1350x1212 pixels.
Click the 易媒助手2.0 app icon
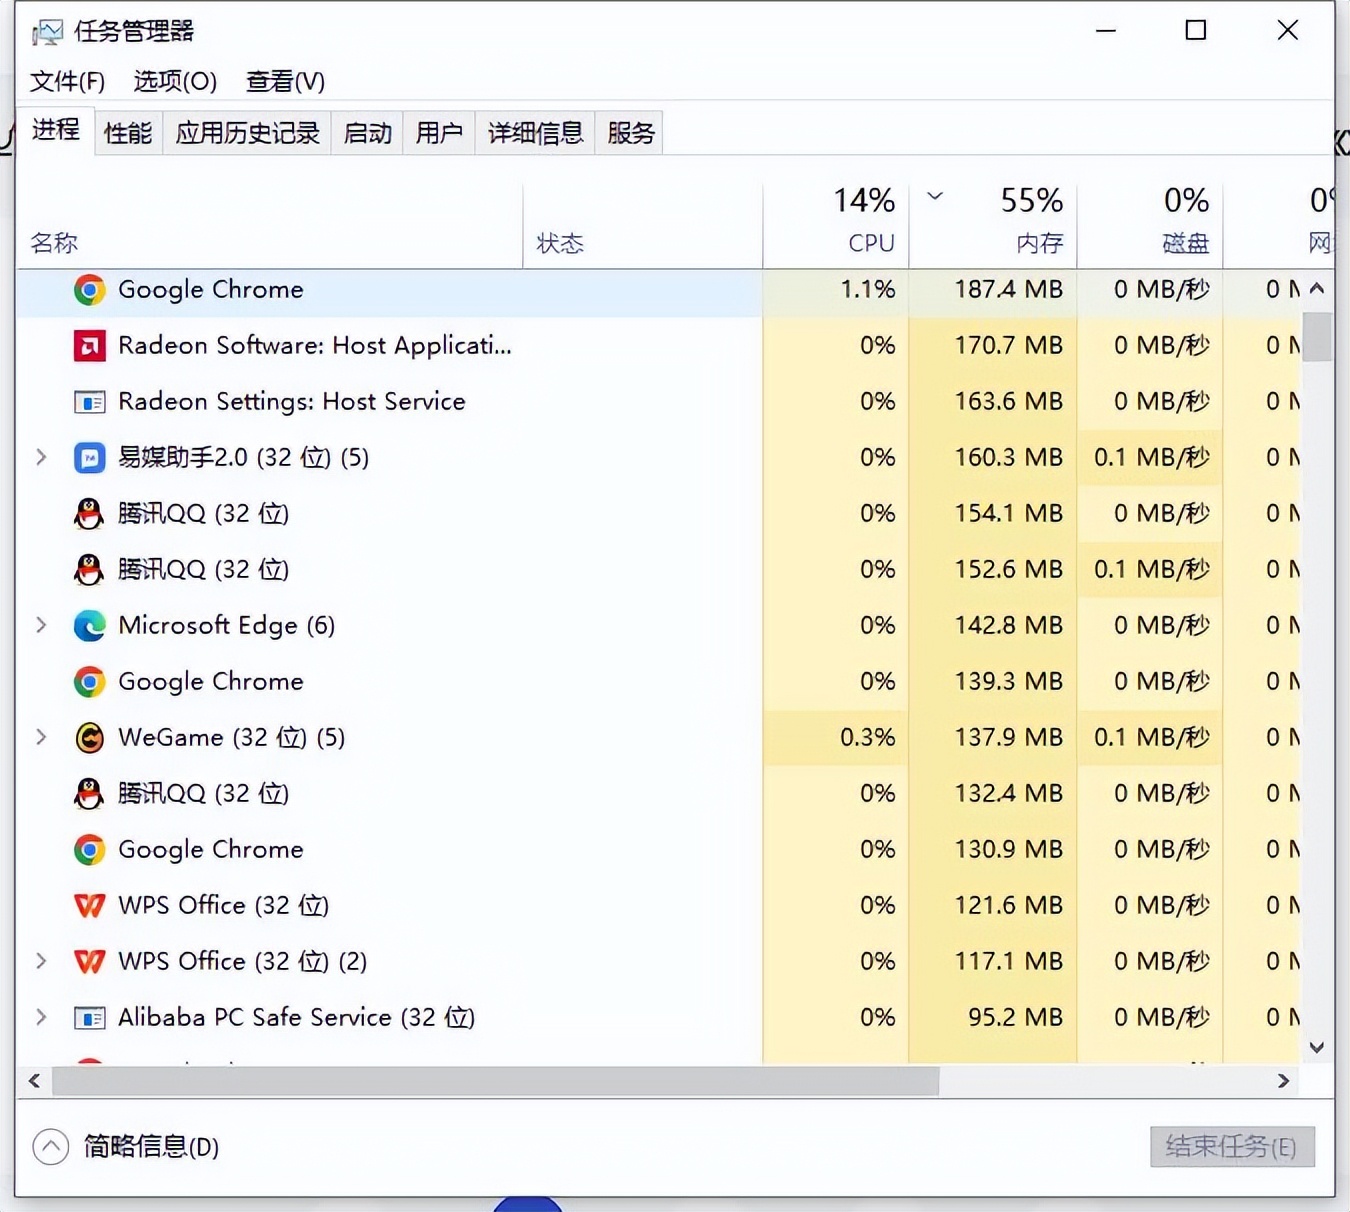click(x=89, y=457)
